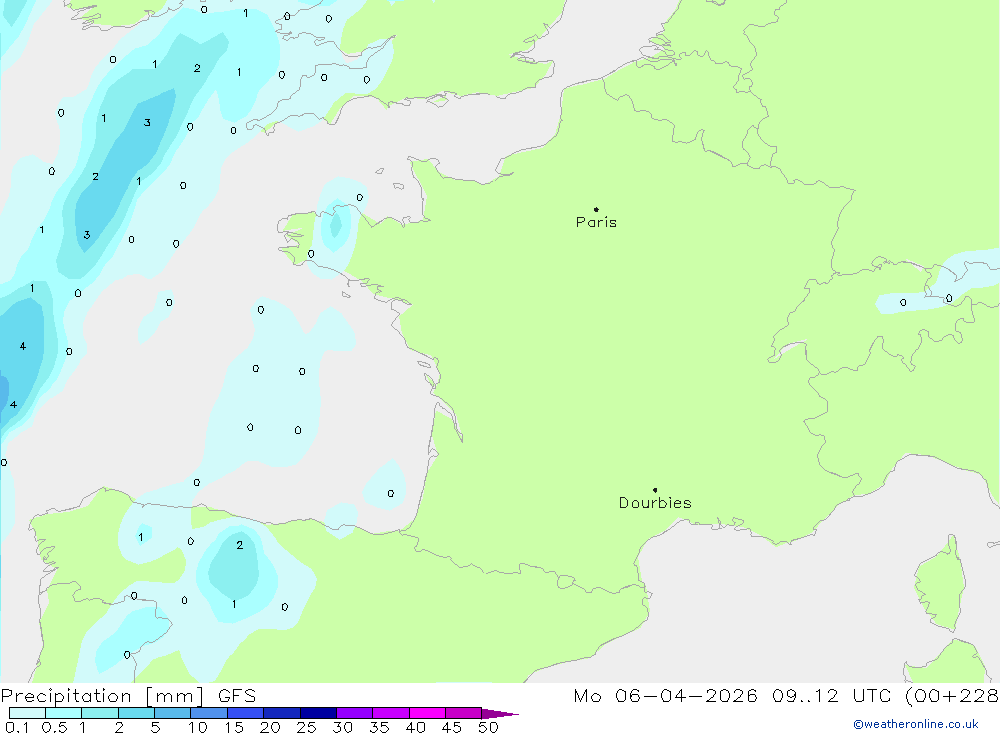Pick the 0.5–1 mm light cyan legend swatch

pos(64,713)
